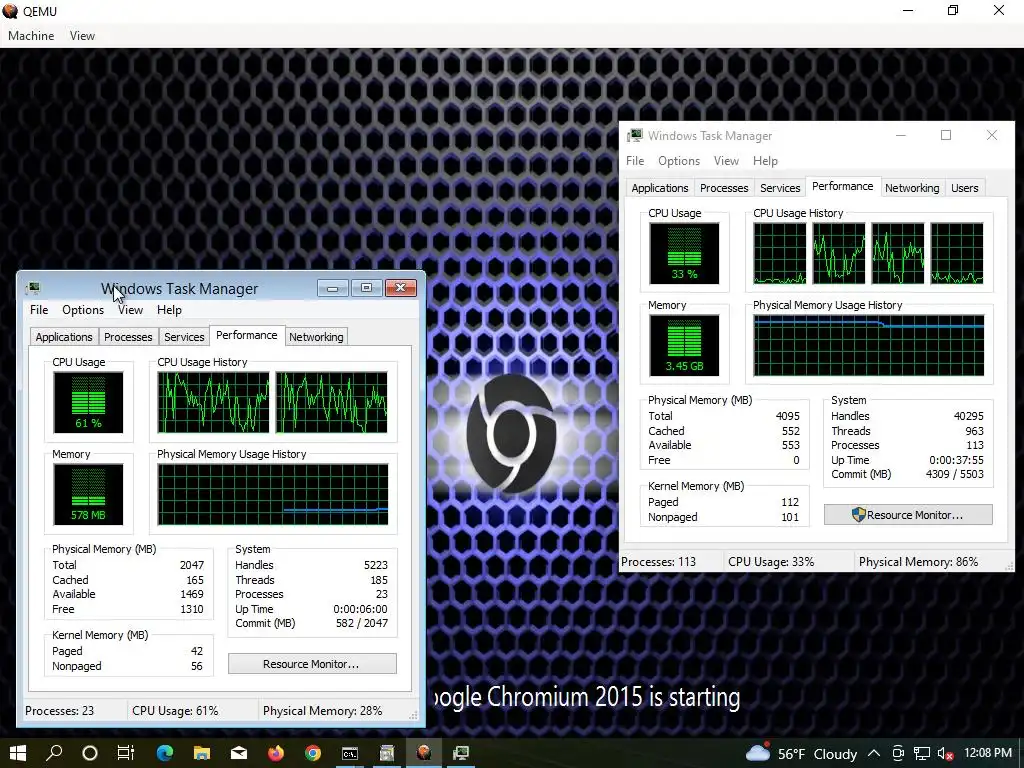Screen dimensions: 1024x768
Task: Click guest Resource Monitor button
Action: click(x=312, y=664)
